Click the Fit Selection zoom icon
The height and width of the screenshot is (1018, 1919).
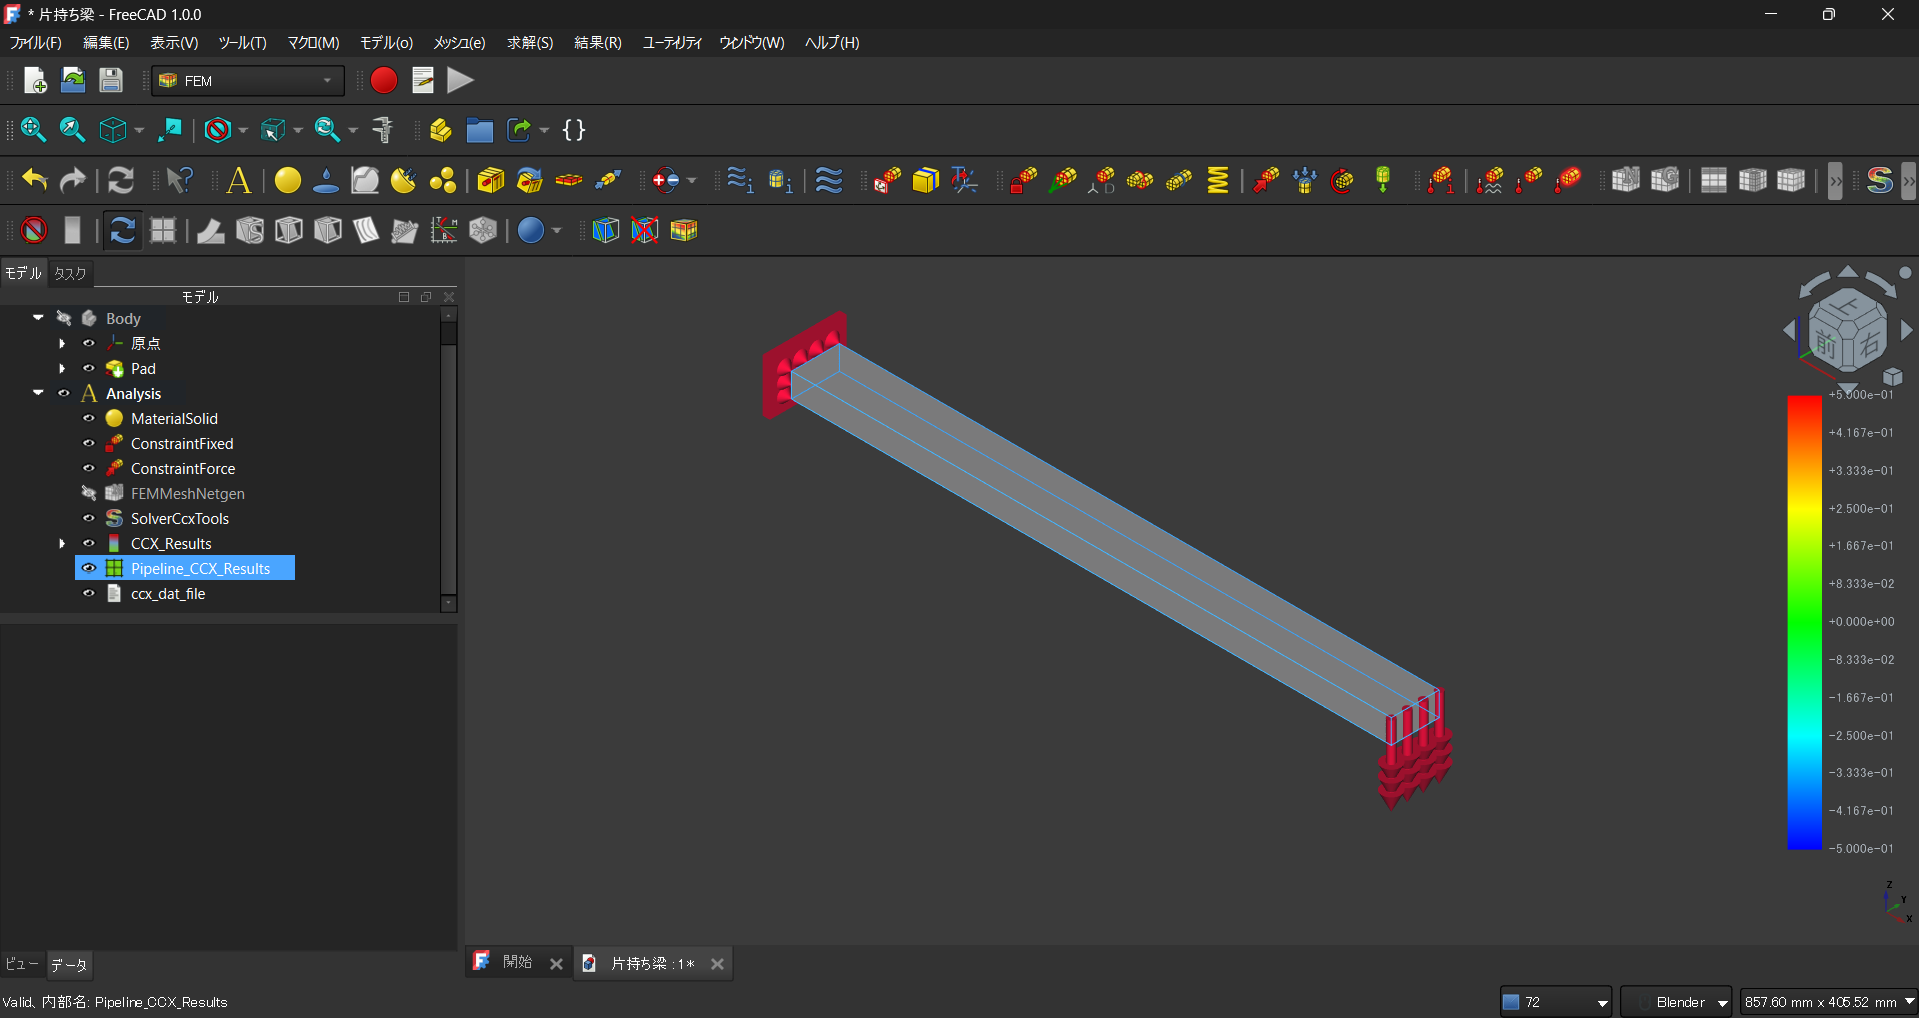coord(72,130)
